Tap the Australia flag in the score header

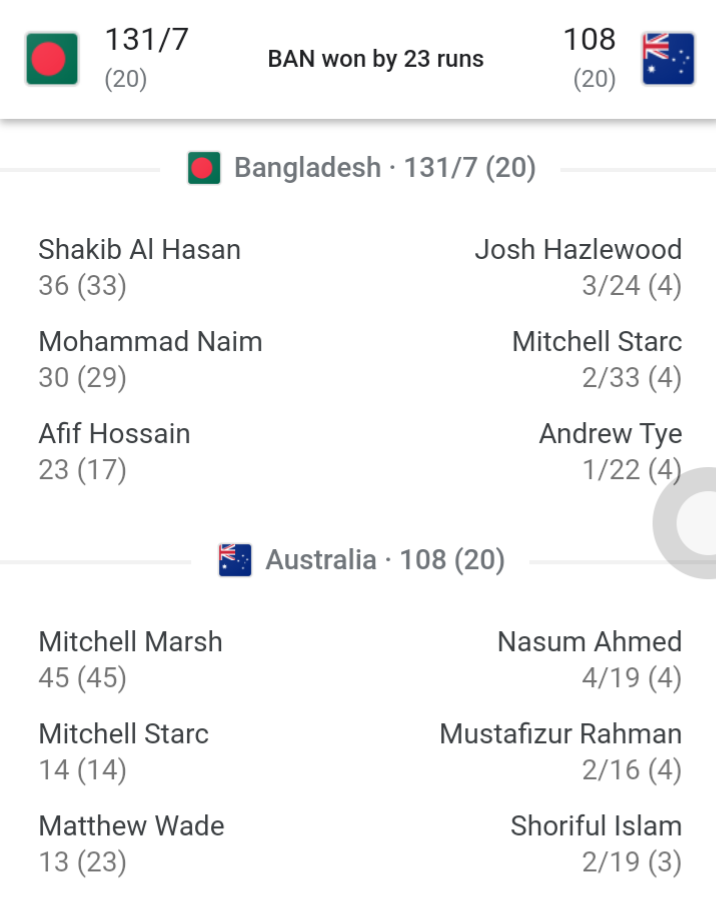click(x=668, y=59)
